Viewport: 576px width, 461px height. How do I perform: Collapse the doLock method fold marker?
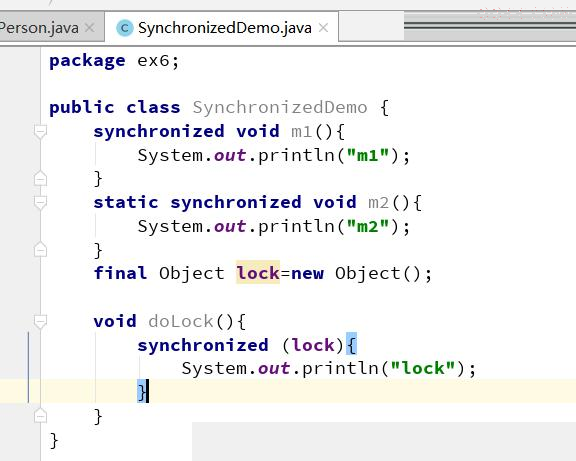tap(40, 321)
